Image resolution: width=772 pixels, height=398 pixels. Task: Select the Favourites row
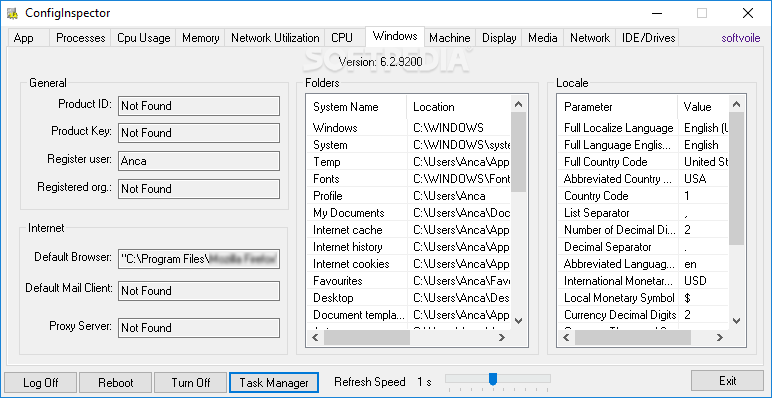pos(409,281)
